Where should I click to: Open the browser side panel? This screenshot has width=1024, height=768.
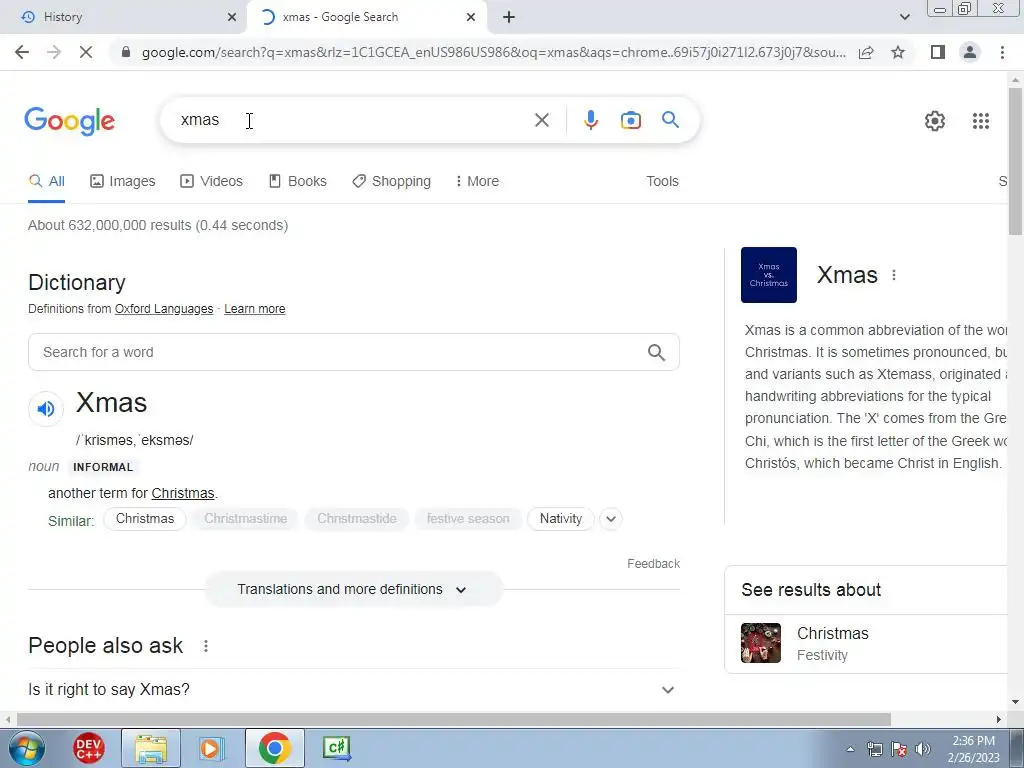coord(938,52)
